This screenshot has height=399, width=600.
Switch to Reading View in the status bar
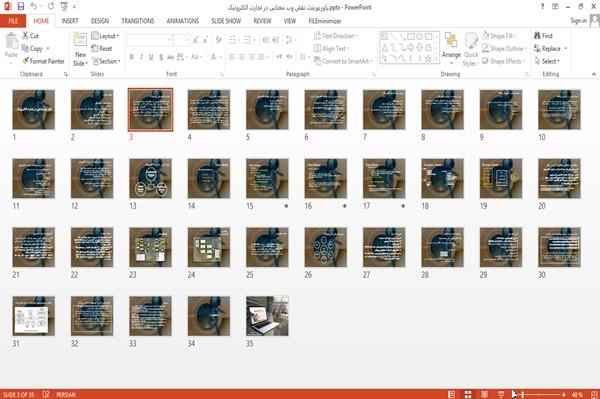tap(484, 394)
